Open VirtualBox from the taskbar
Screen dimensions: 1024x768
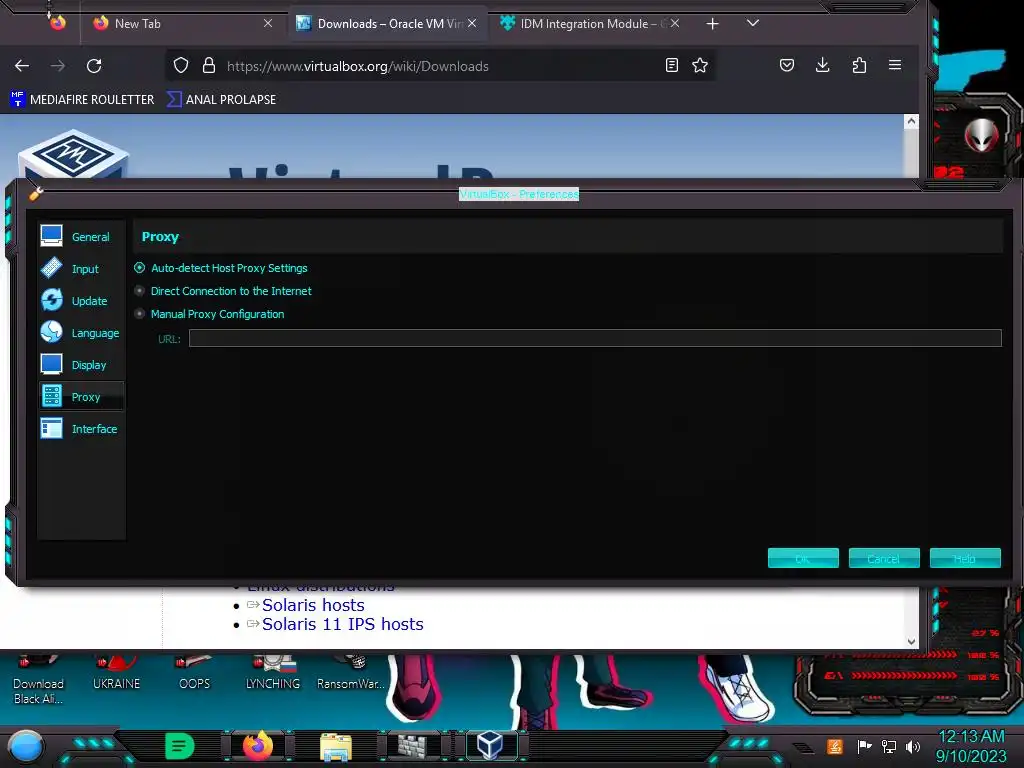coord(490,745)
